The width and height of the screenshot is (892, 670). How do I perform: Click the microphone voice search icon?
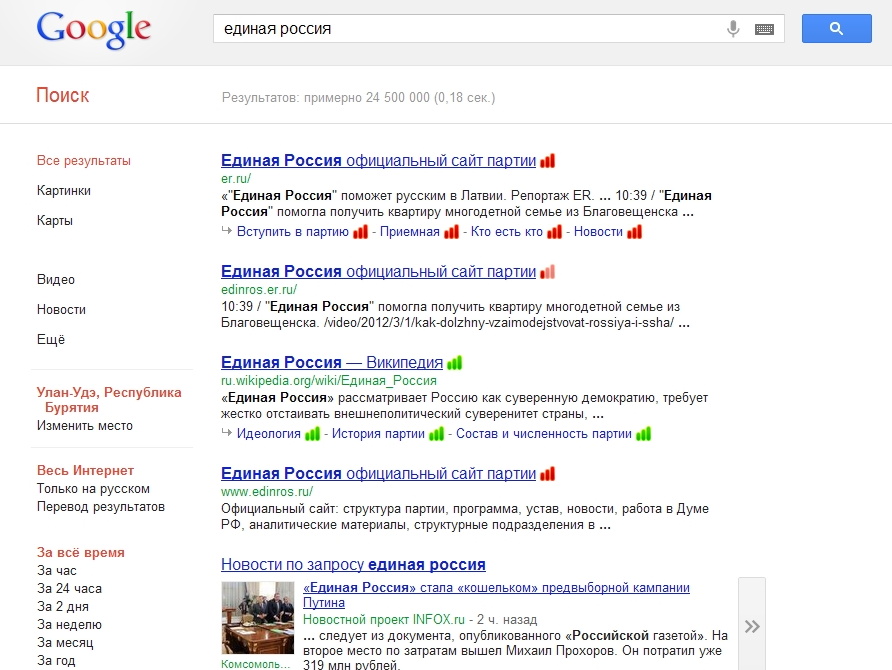coord(733,28)
